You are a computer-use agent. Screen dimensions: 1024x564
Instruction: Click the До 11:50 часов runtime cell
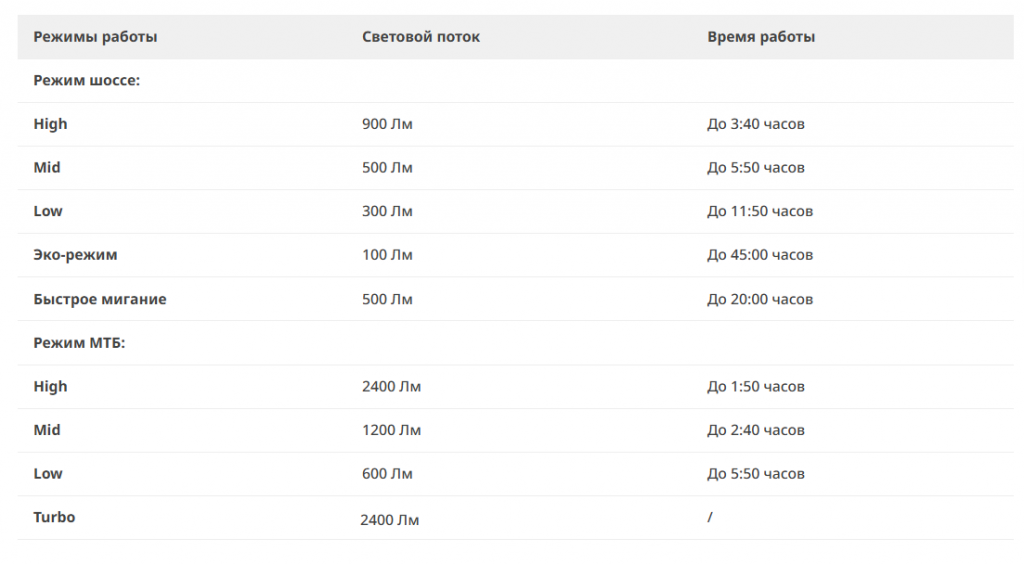(760, 212)
